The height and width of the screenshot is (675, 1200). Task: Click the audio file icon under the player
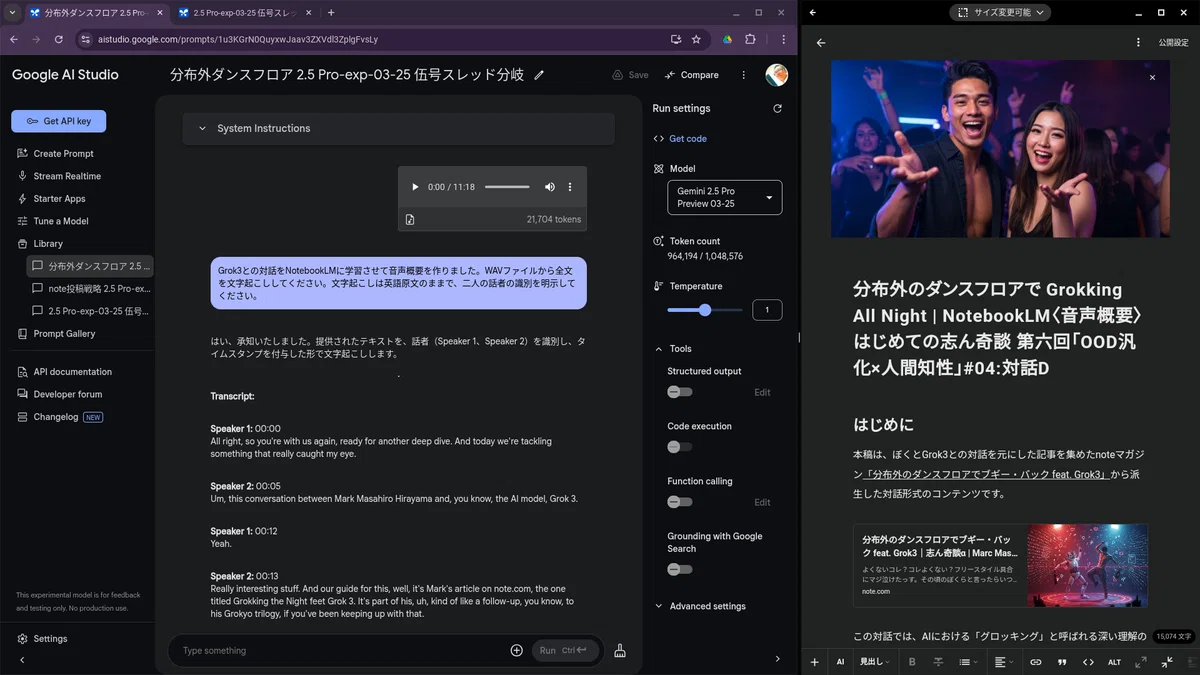coord(410,219)
